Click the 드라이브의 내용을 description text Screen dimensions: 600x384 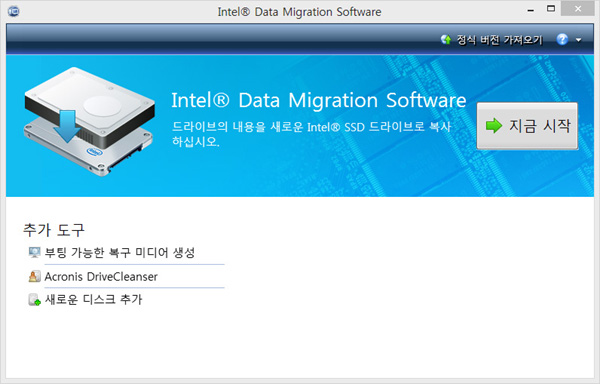click(311, 134)
